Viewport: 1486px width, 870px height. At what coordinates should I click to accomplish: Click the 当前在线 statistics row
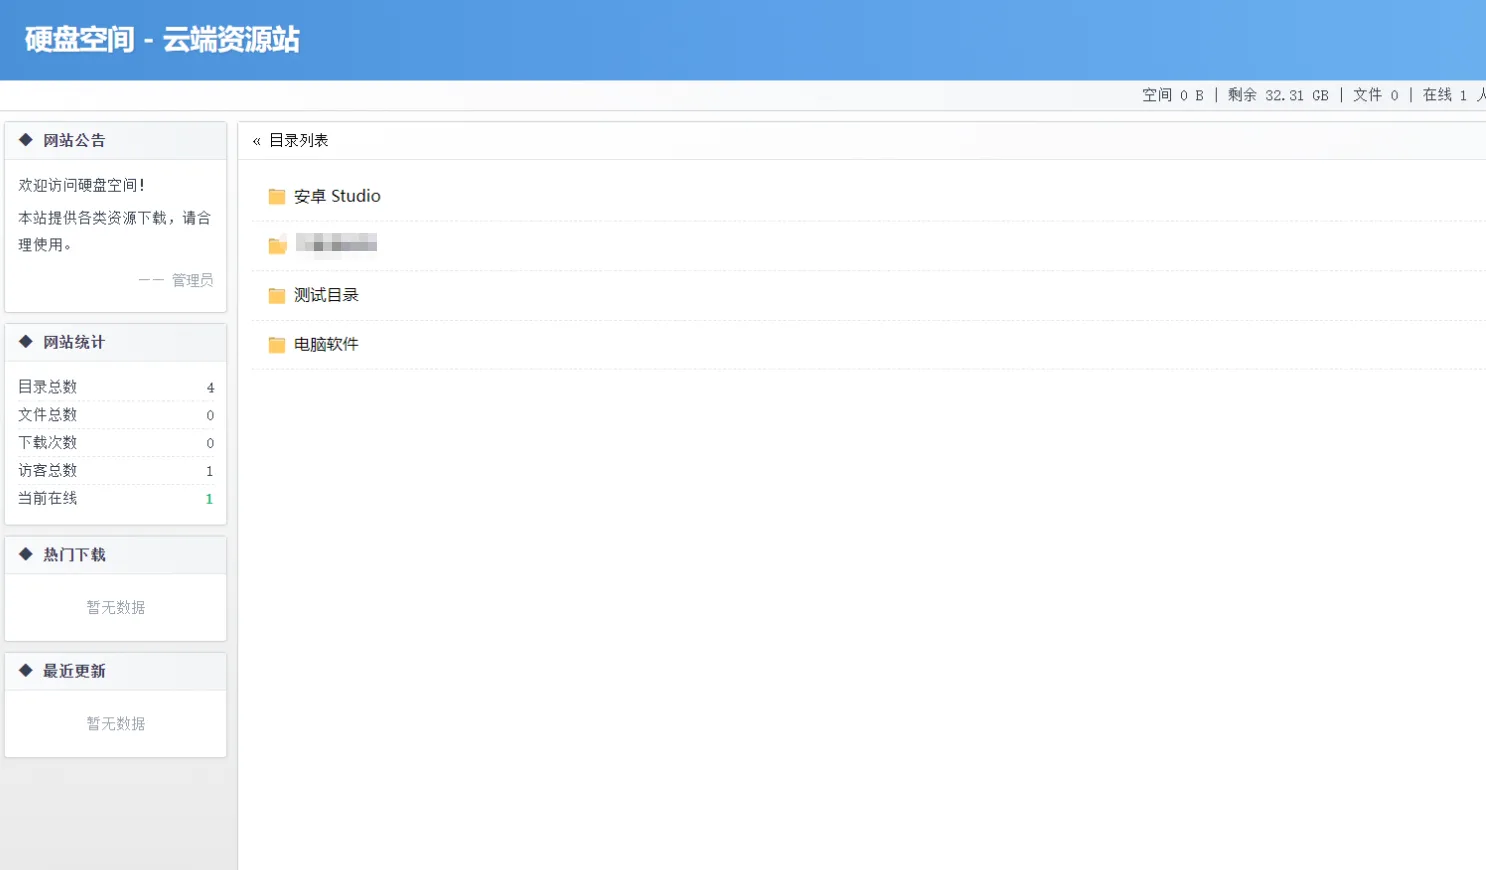tap(115, 498)
